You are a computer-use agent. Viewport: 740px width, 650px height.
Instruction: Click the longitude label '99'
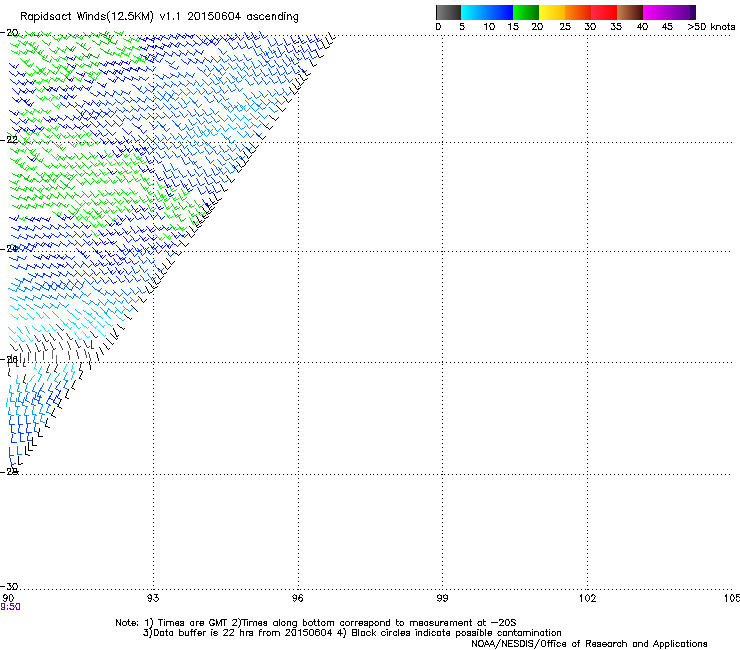442,598
